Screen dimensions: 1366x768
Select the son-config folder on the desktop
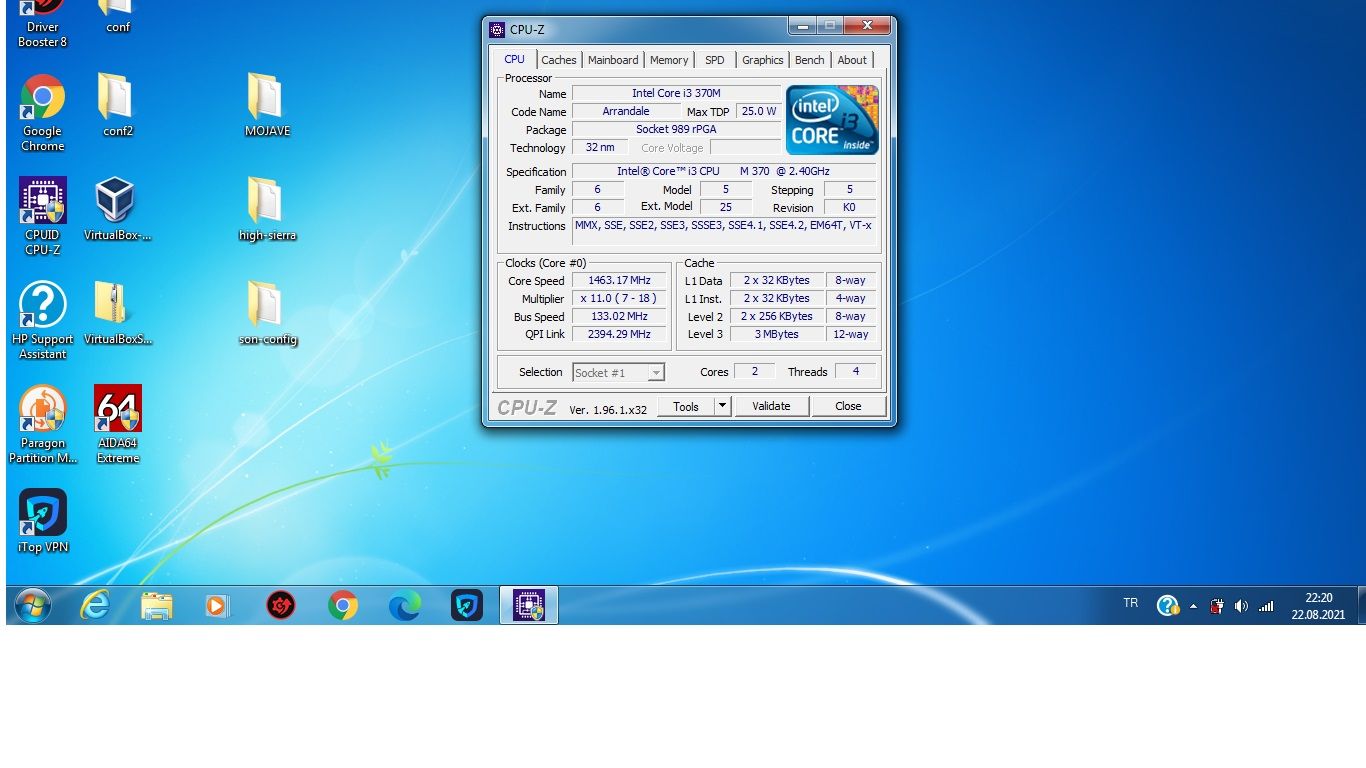267,314
